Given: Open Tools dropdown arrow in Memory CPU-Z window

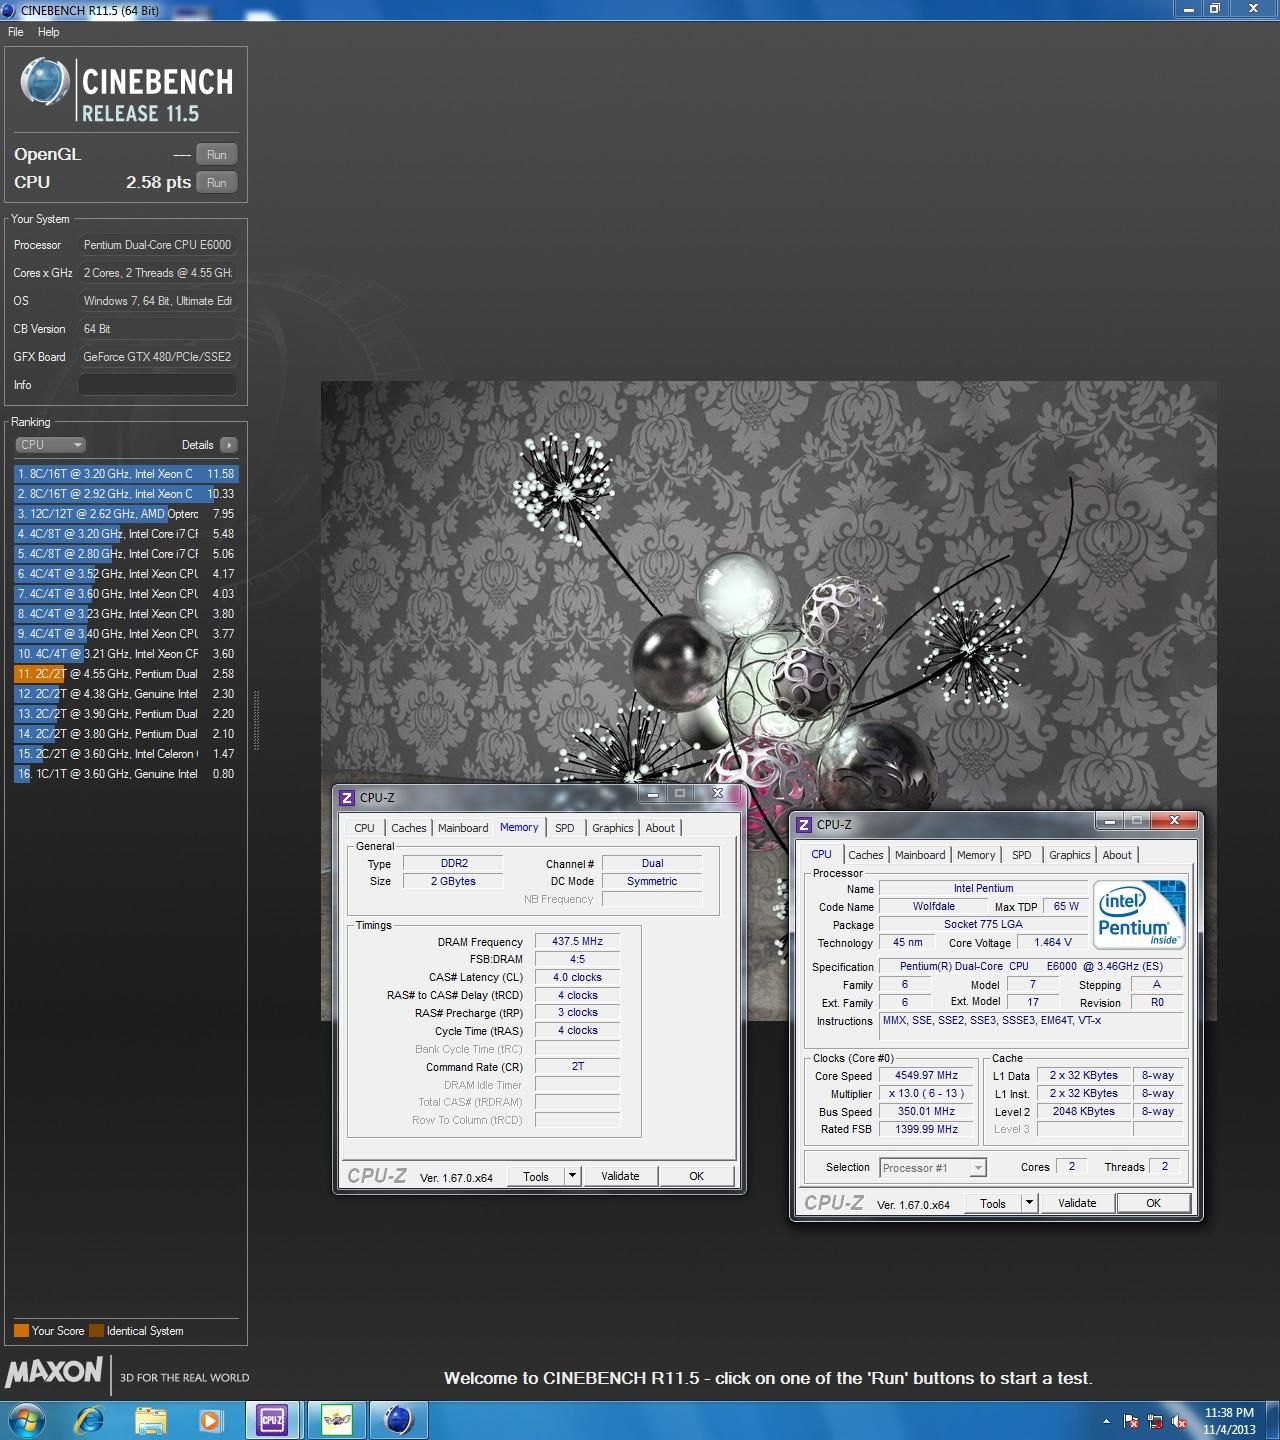Looking at the screenshot, I should pyautogui.click(x=572, y=1176).
